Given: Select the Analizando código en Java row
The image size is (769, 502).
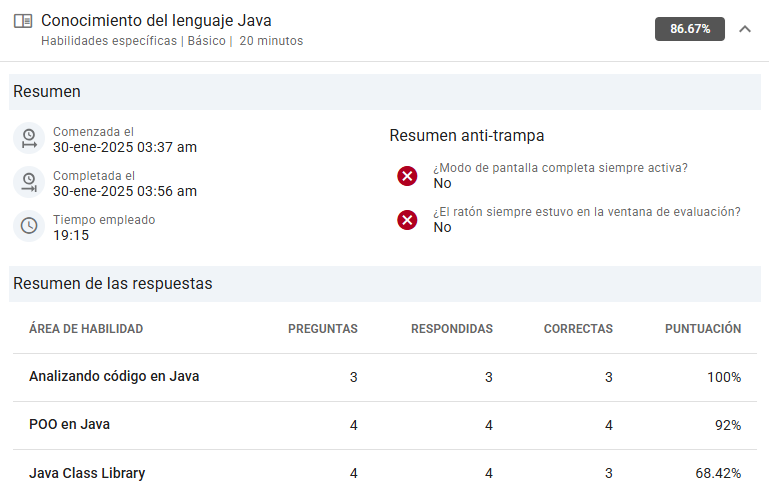Looking at the screenshot, I should [114, 377].
